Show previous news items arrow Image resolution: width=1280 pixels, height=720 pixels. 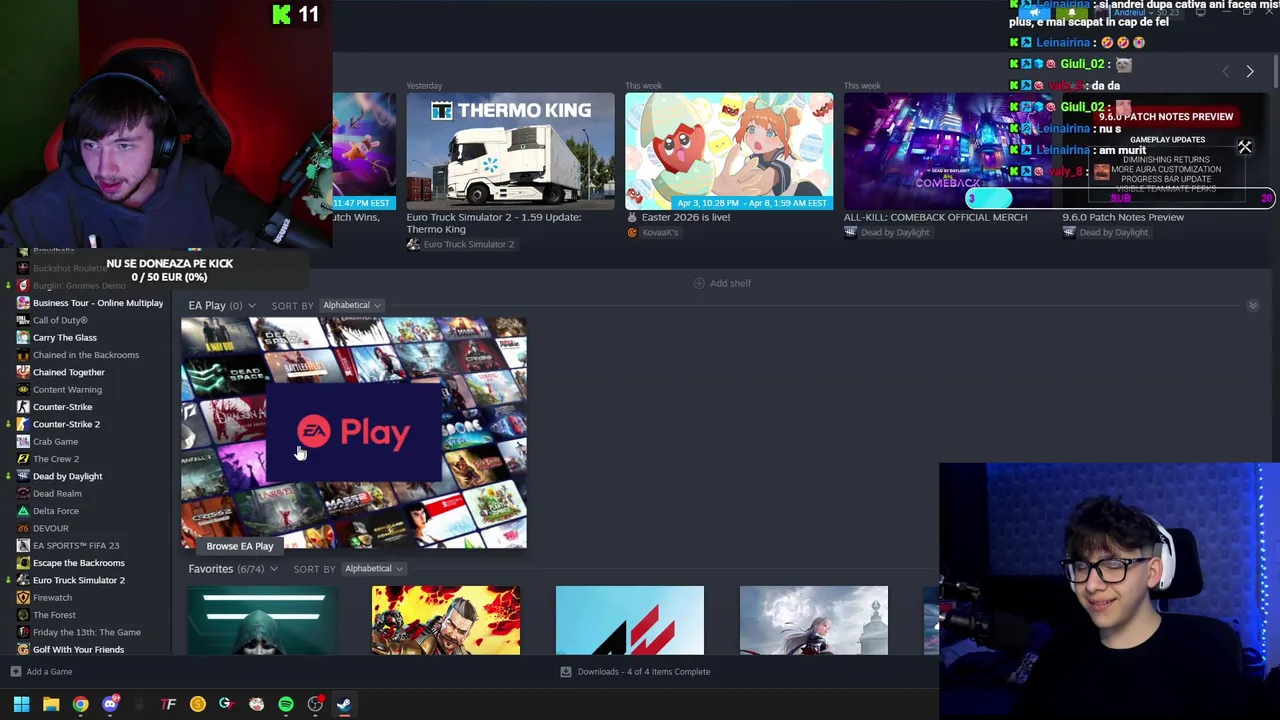[1225, 71]
